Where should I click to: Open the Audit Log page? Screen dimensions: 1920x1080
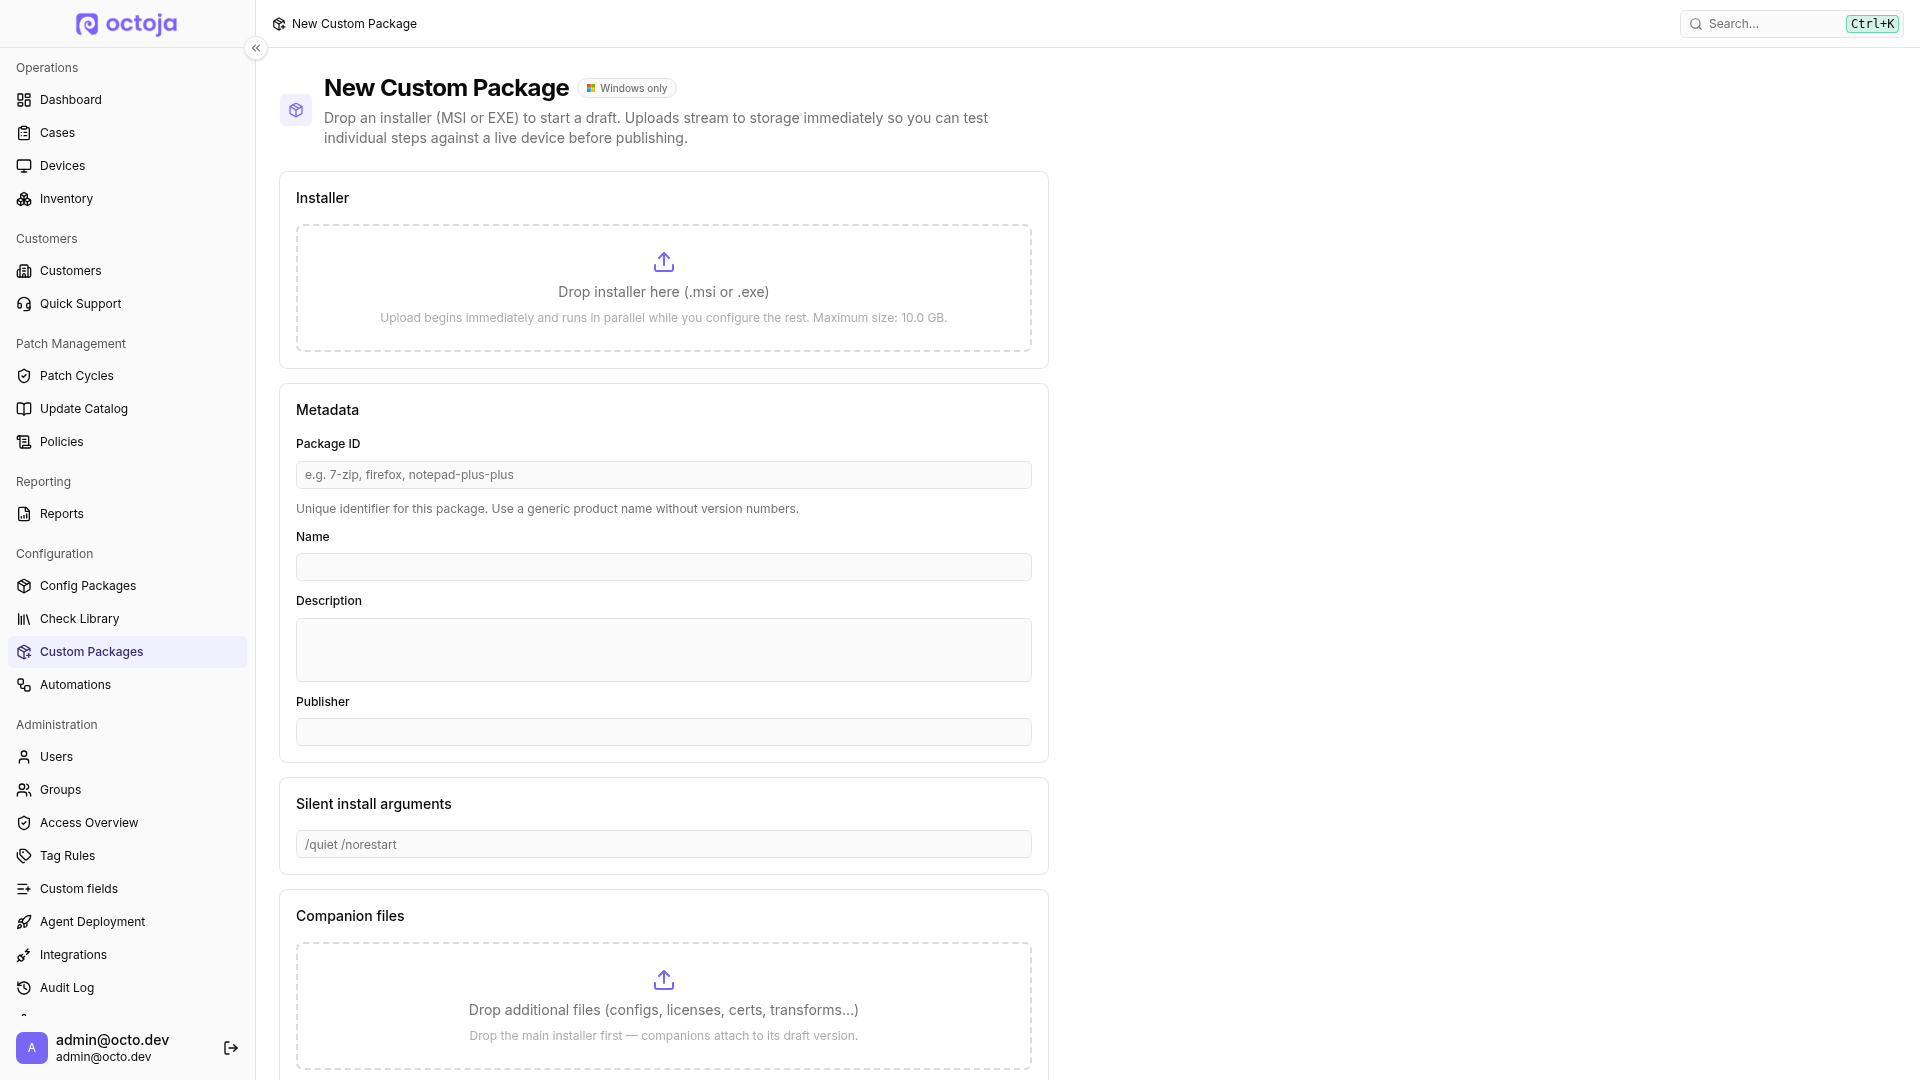pos(127,988)
